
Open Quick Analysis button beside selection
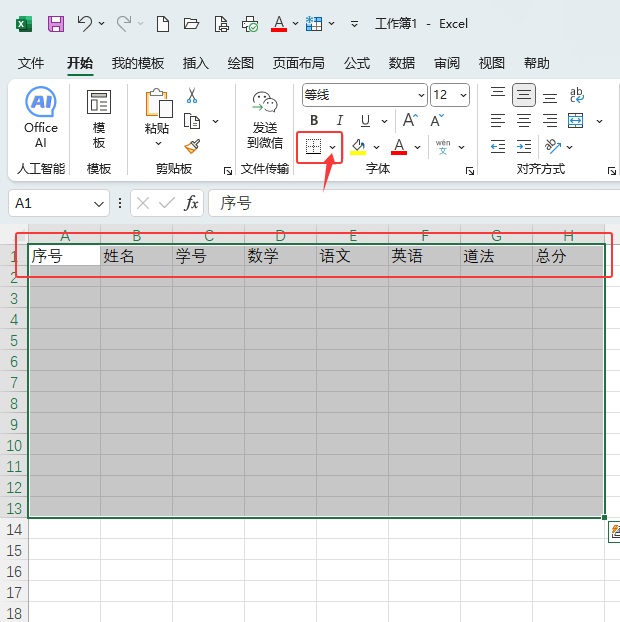pos(614,532)
